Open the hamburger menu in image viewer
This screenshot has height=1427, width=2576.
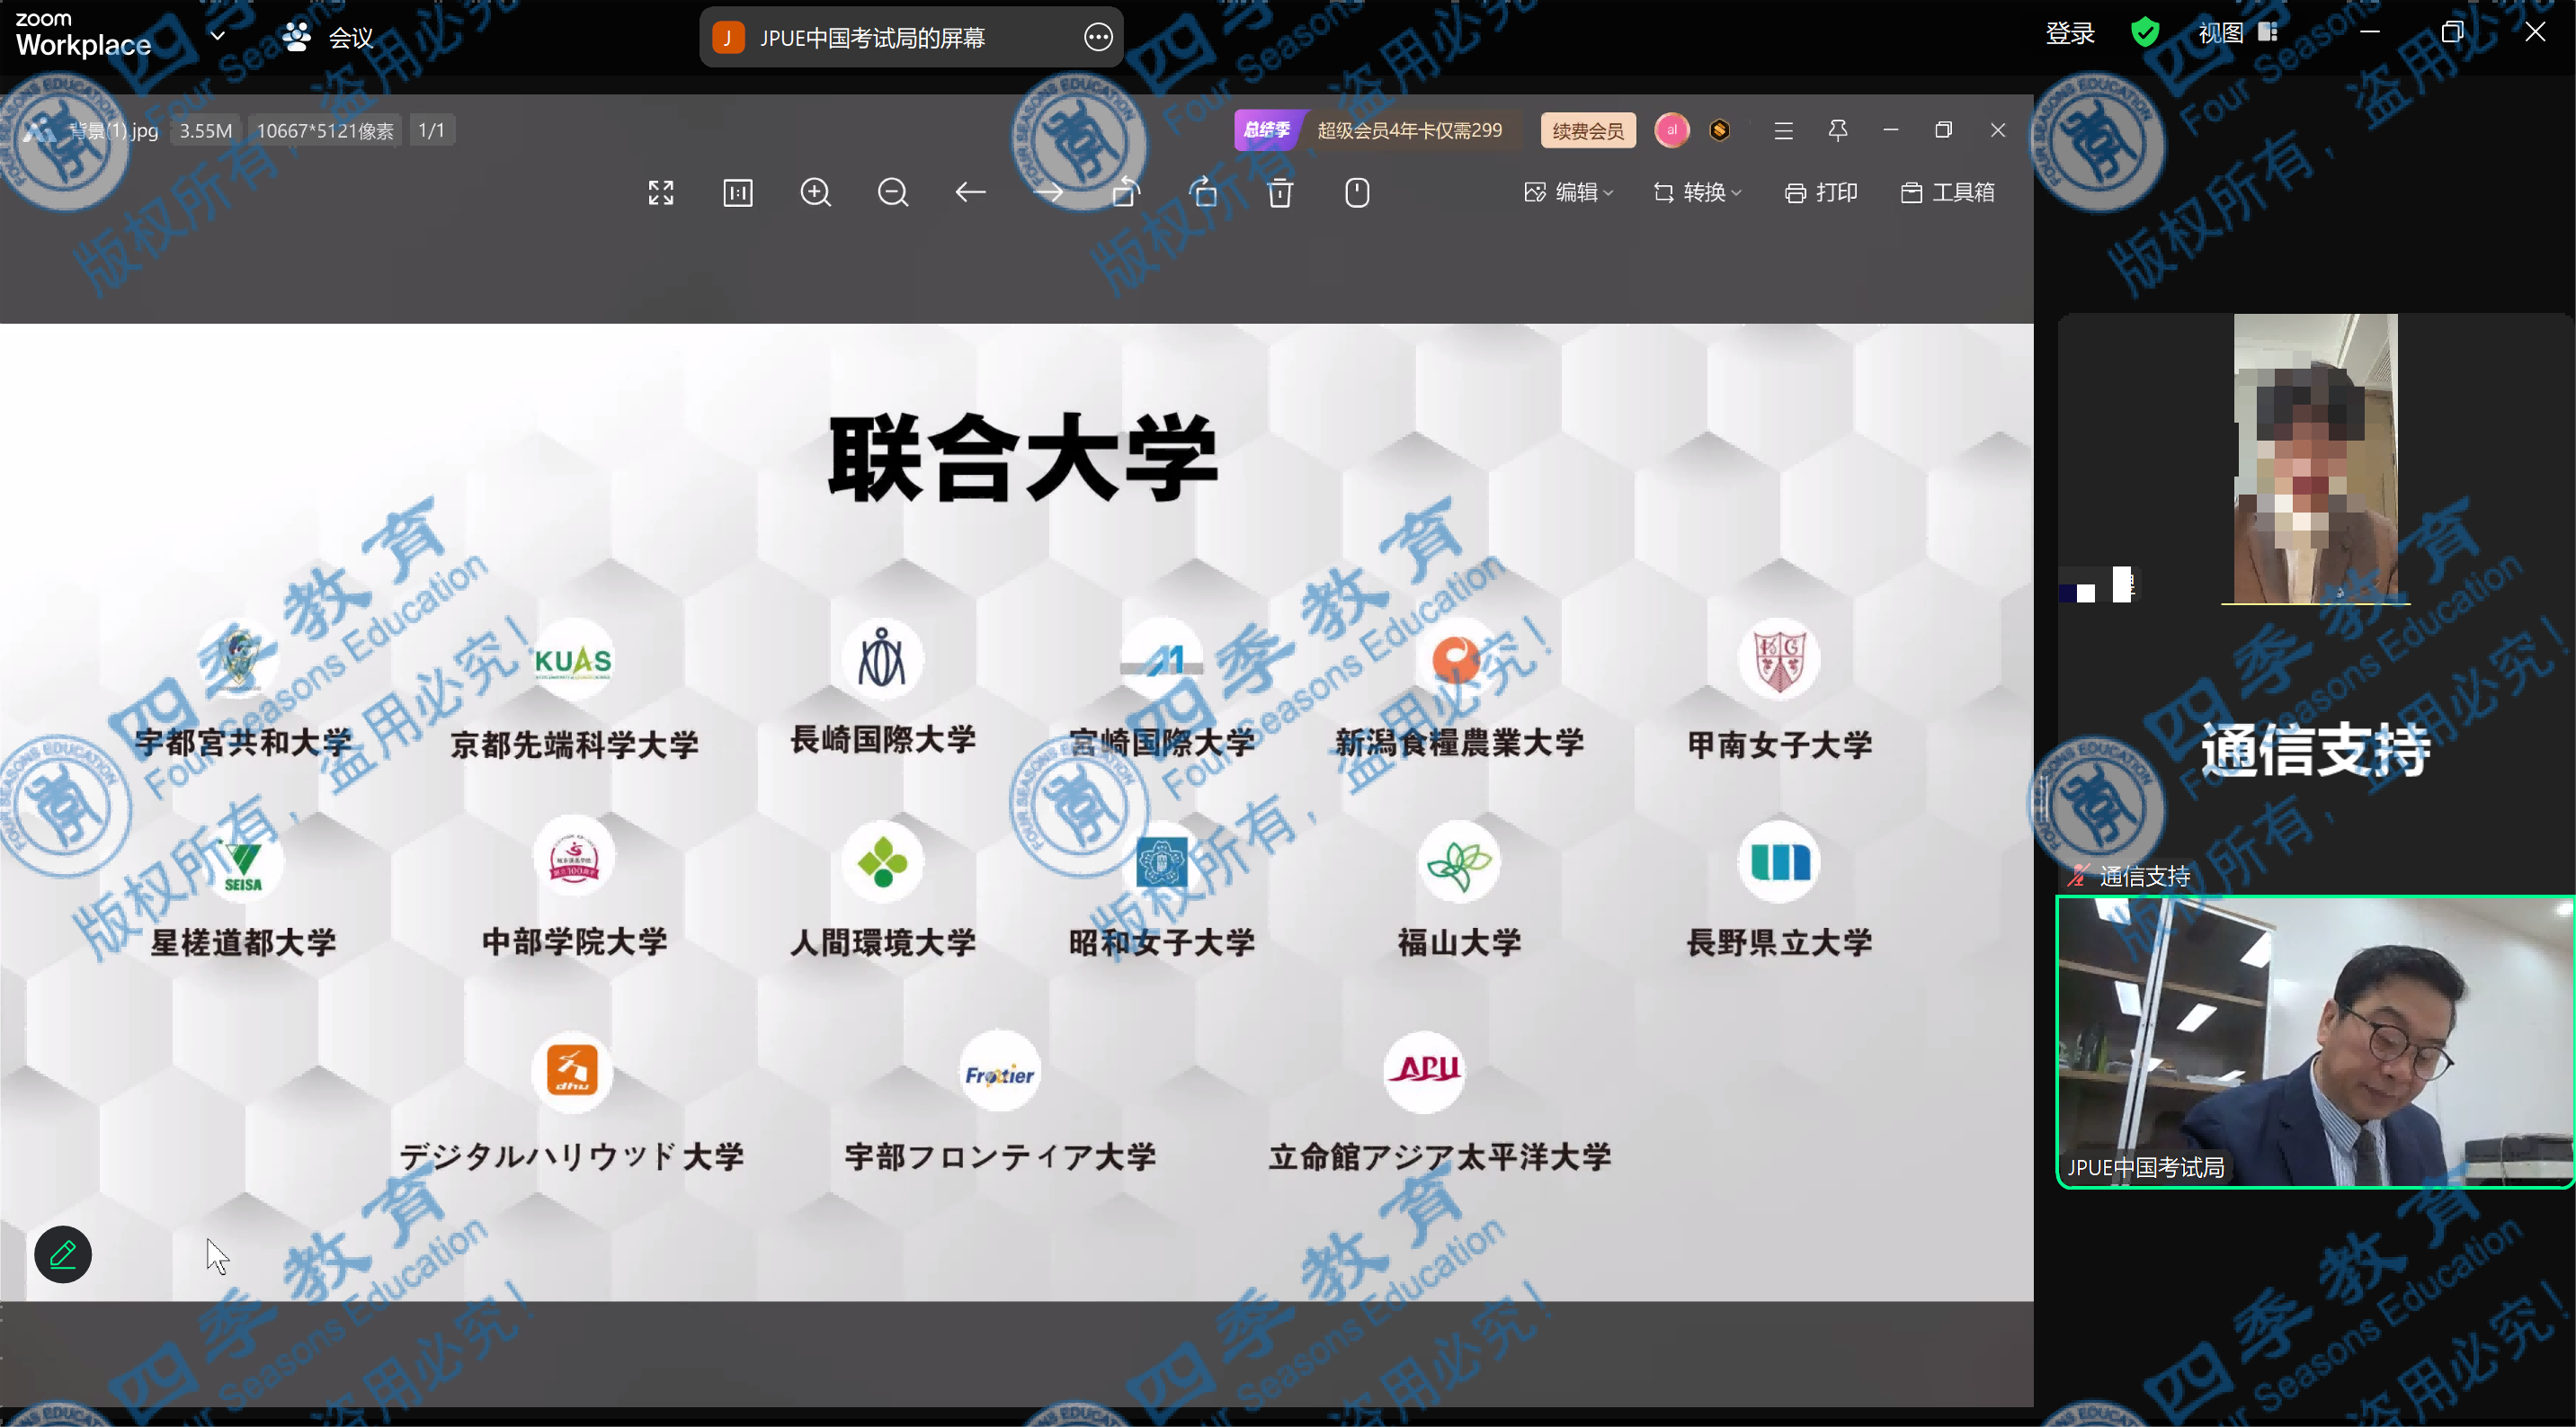[x=1783, y=131]
